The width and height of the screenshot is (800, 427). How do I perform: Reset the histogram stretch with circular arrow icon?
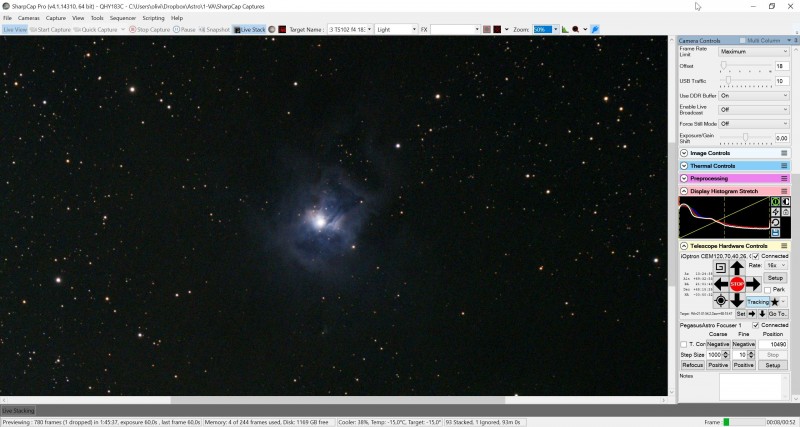point(775,222)
